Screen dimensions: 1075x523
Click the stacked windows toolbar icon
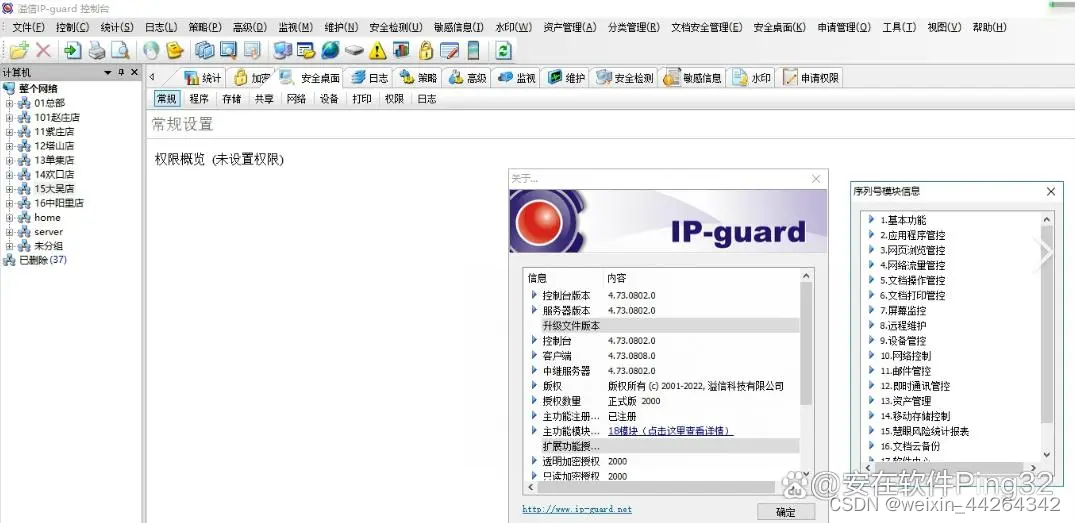point(204,50)
